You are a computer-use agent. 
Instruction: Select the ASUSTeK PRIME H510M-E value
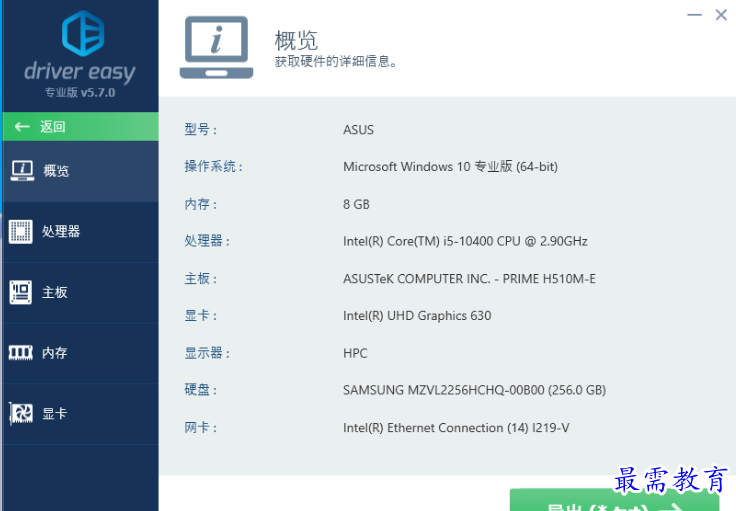[x=469, y=279]
